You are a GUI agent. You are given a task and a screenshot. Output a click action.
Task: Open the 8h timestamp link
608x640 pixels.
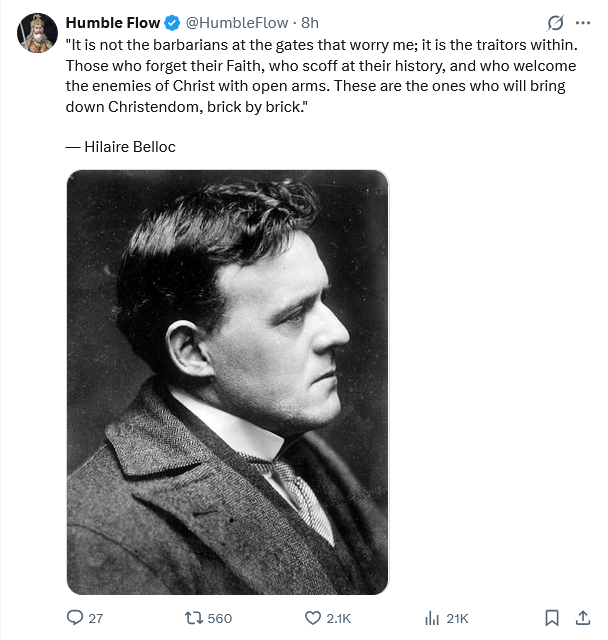coord(310,23)
